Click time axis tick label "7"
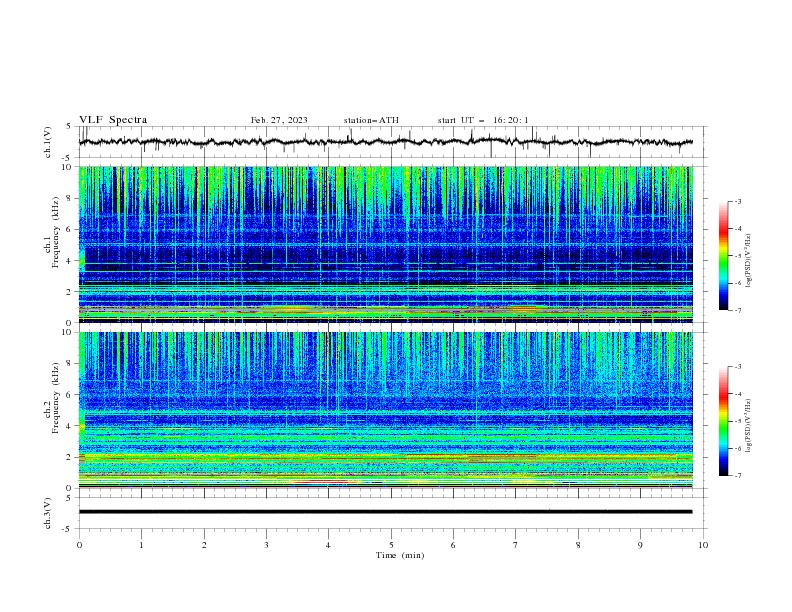Image resolution: width=792 pixels, height=612 pixels. coord(516,545)
